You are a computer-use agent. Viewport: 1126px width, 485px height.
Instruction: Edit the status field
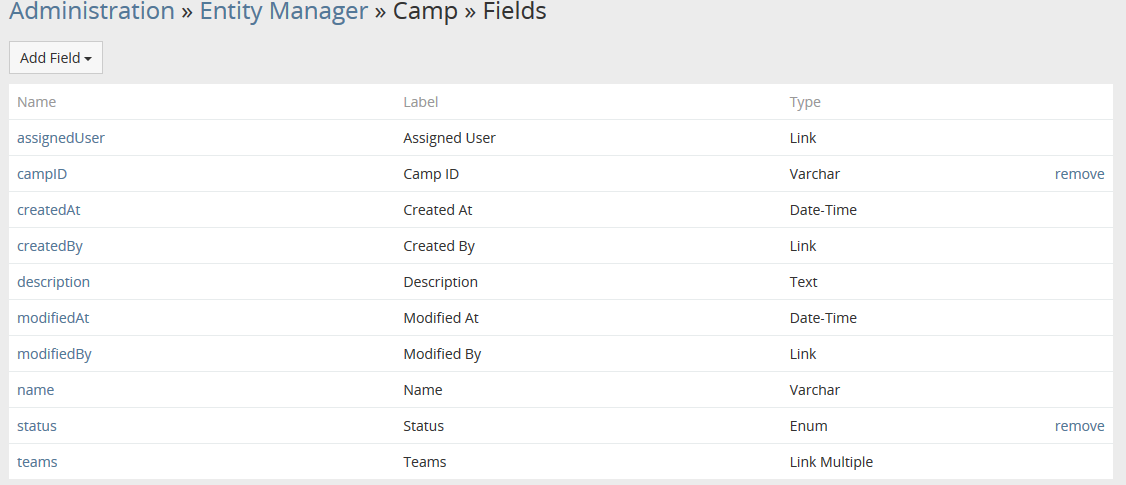click(37, 426)
